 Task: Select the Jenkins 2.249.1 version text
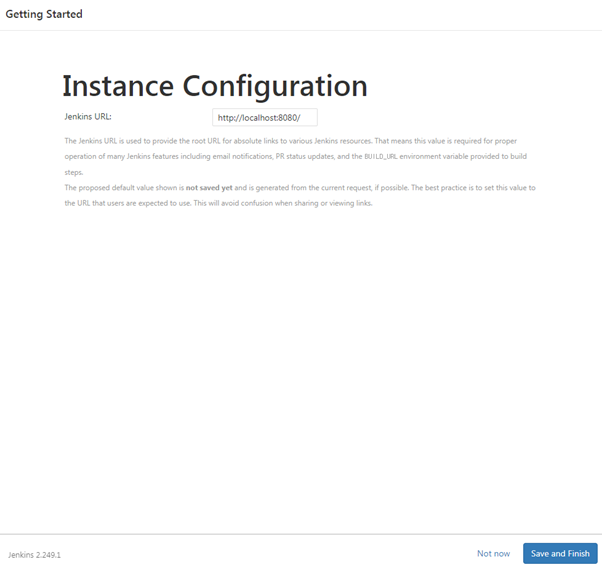[34, 555]
